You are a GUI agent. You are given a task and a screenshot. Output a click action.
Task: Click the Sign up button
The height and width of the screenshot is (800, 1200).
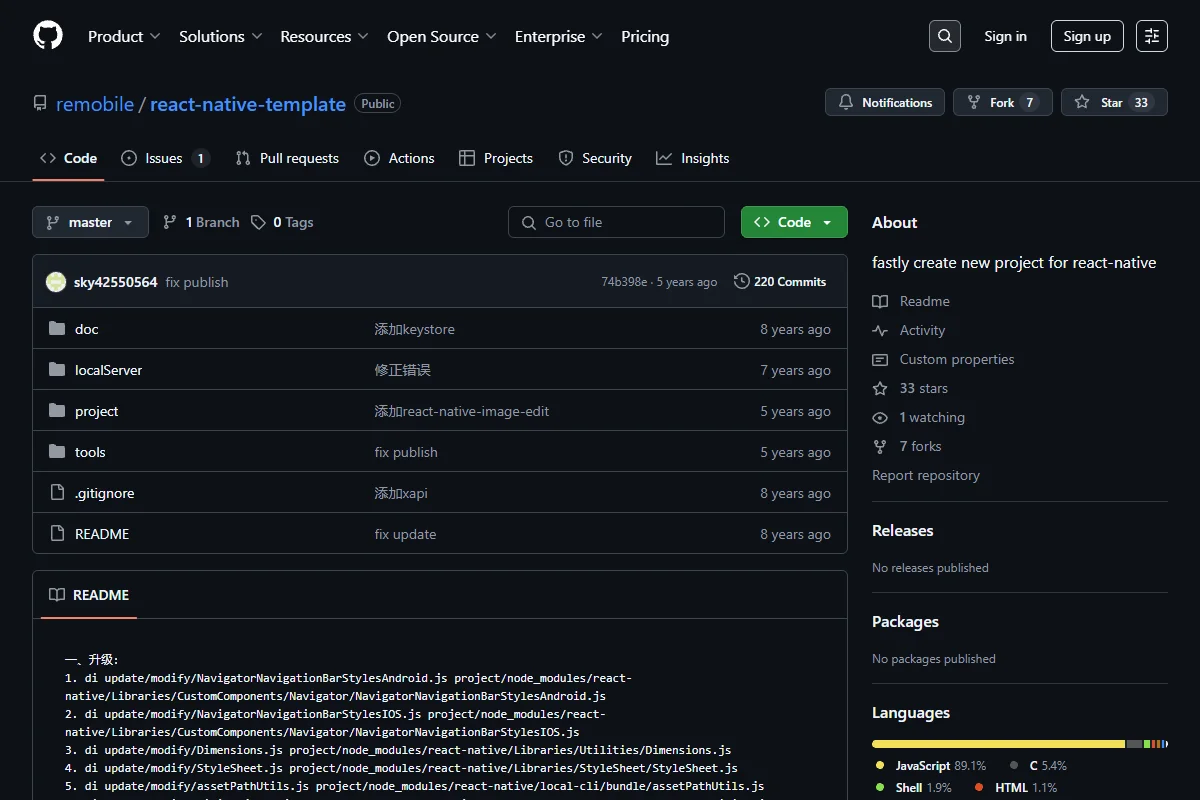tap(1087, 36)
